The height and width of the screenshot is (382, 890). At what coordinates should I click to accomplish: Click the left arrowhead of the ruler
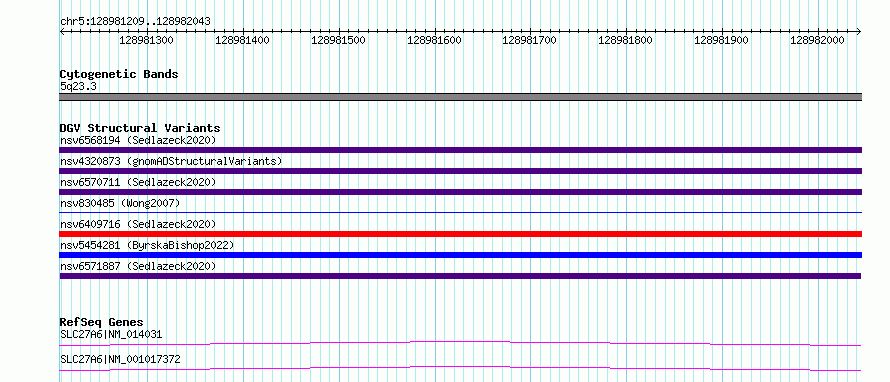click(62, 31)
